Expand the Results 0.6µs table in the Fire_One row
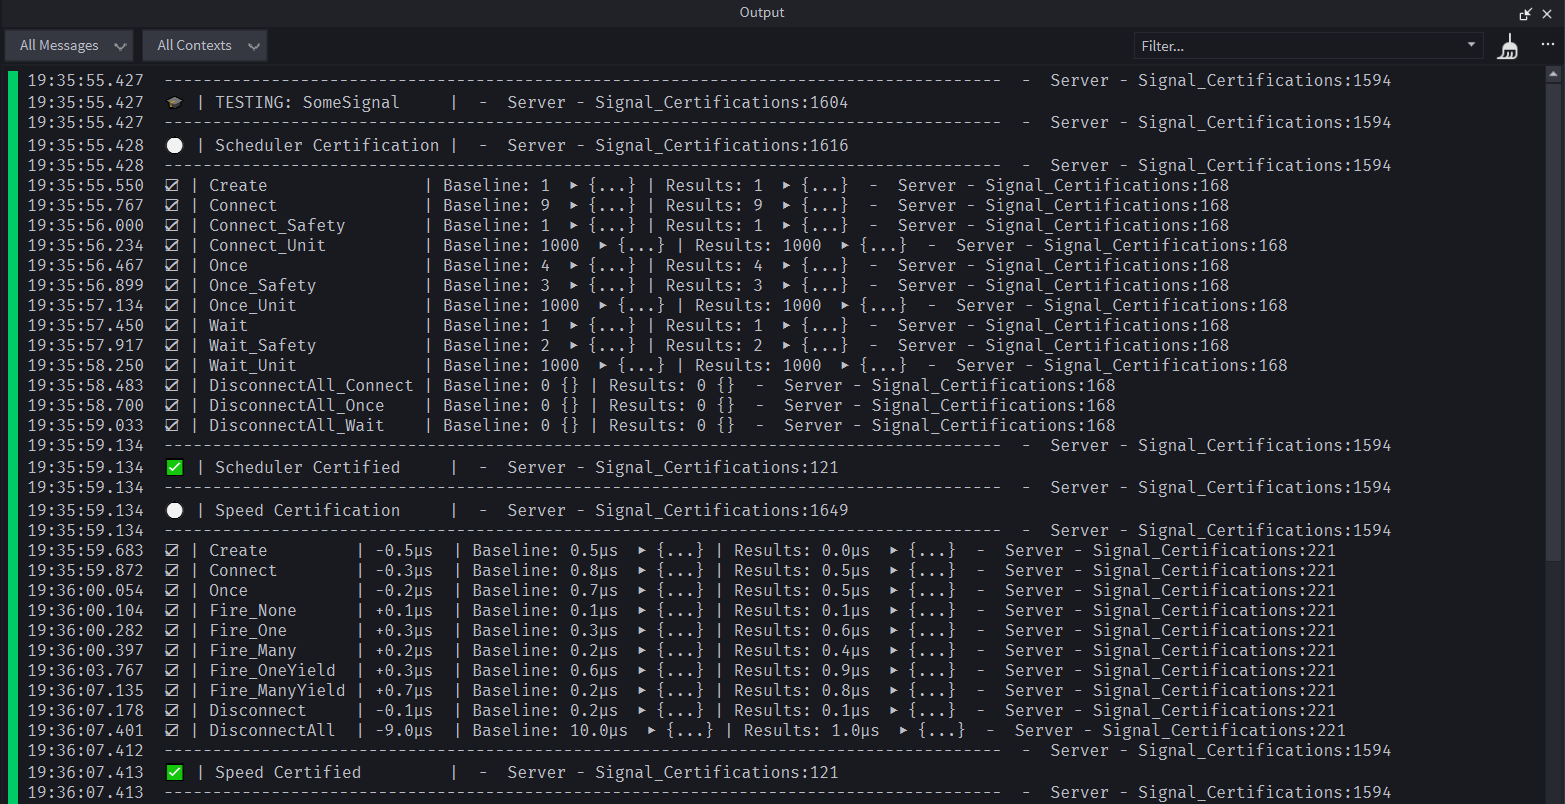This screenshot has height=804, width=1565. [895, 631]
